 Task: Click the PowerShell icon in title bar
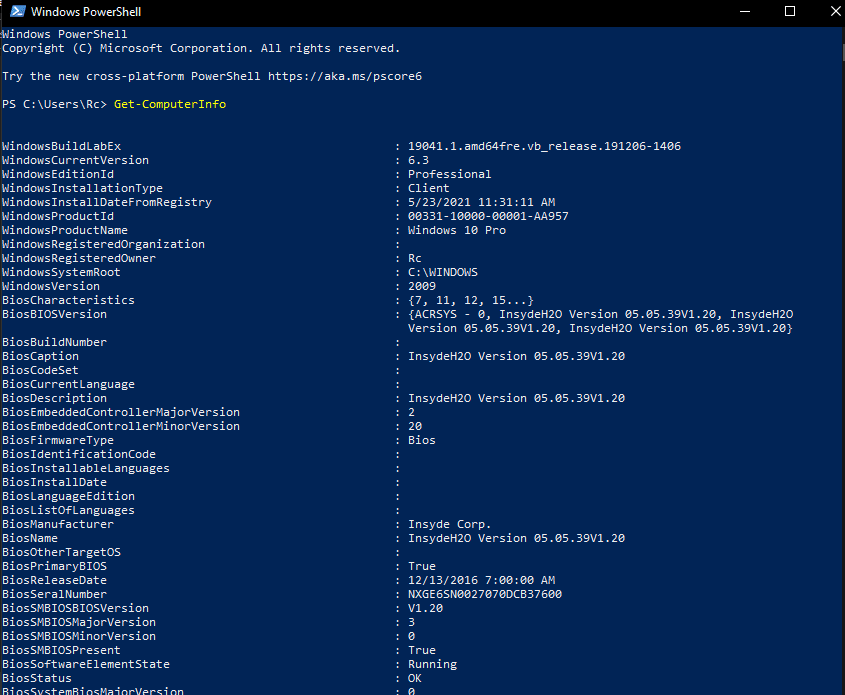click(x=18, y=11)
